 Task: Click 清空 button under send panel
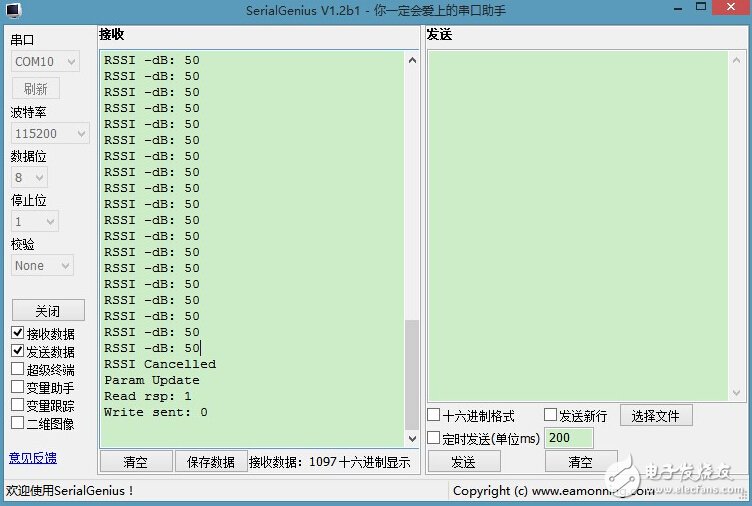click(581, 461)
